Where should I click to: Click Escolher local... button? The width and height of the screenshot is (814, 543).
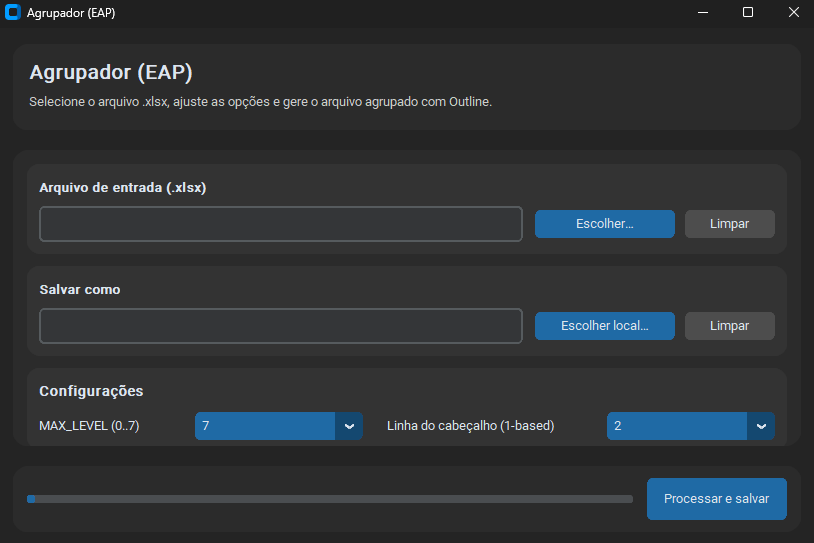605,326
